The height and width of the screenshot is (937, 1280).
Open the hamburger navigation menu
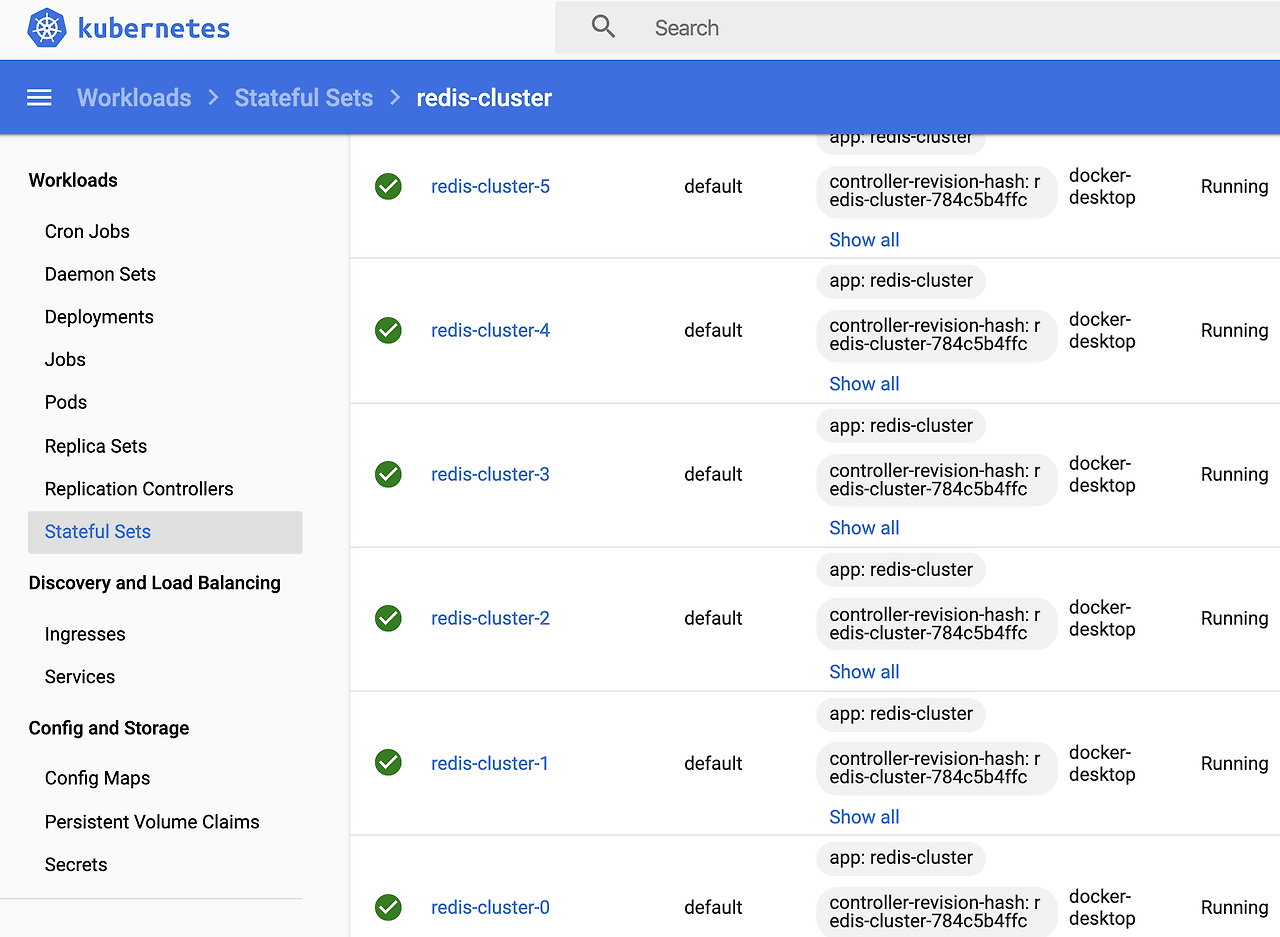tap(39, 97)
